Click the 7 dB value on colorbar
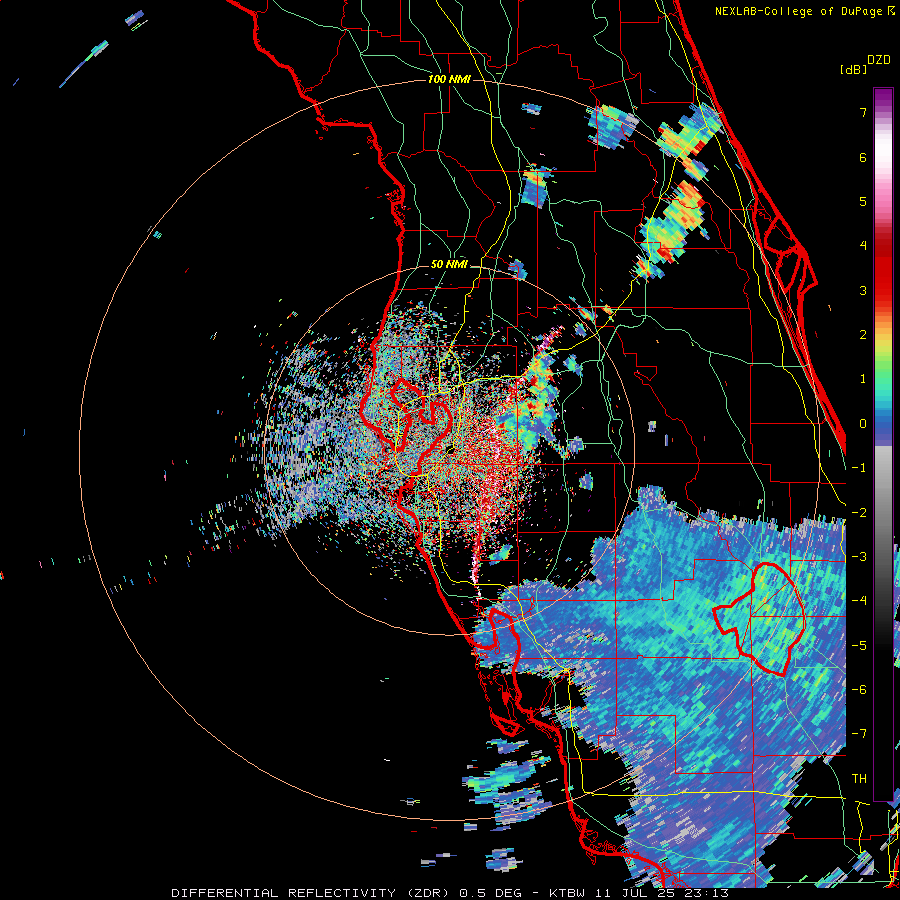This screenshot has width=900, height=900. 863,112
